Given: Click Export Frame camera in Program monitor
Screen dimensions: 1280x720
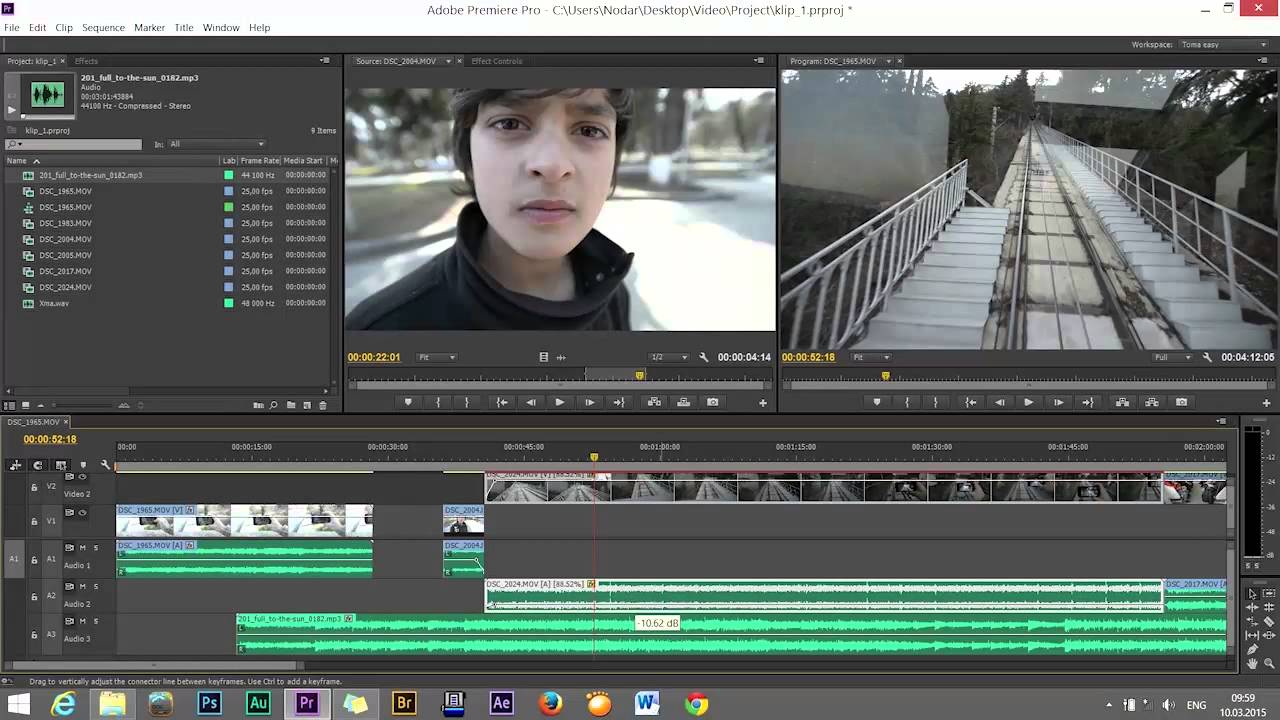Looking at the screenshot, I should point(1181,402).
